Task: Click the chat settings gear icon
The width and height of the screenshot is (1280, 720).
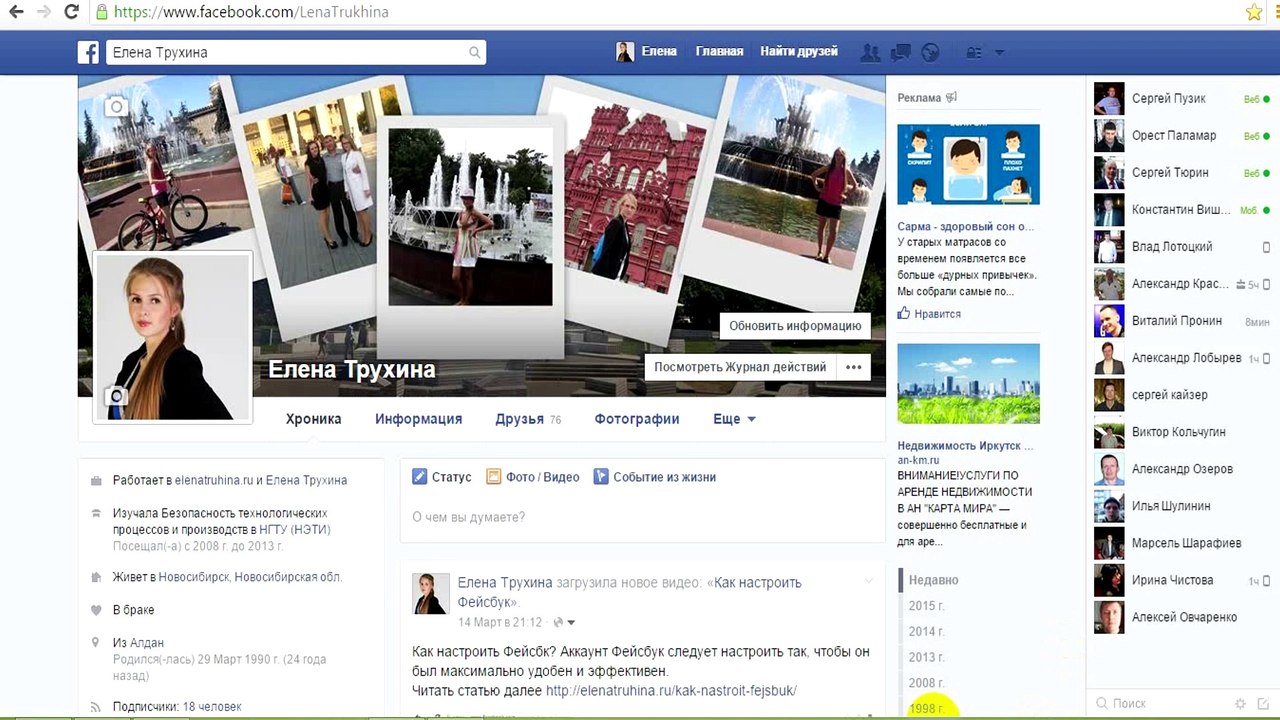Action: [x=1241, y=704]
